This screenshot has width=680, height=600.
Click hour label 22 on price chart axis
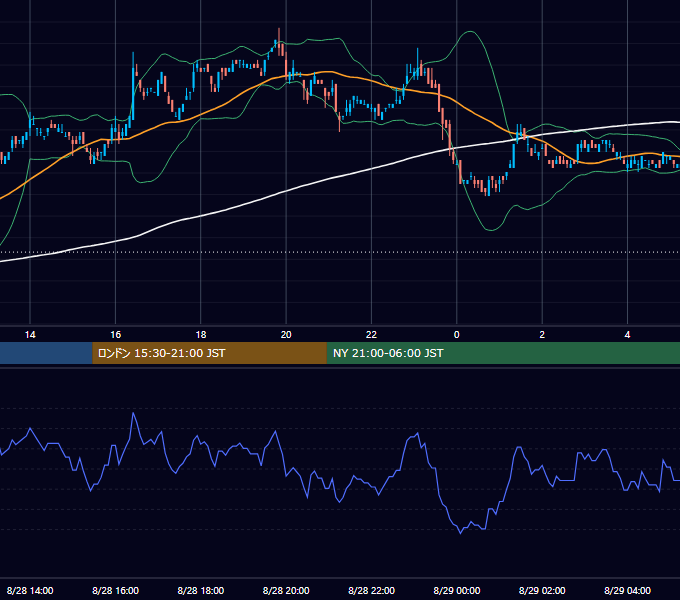coord(371,335)
